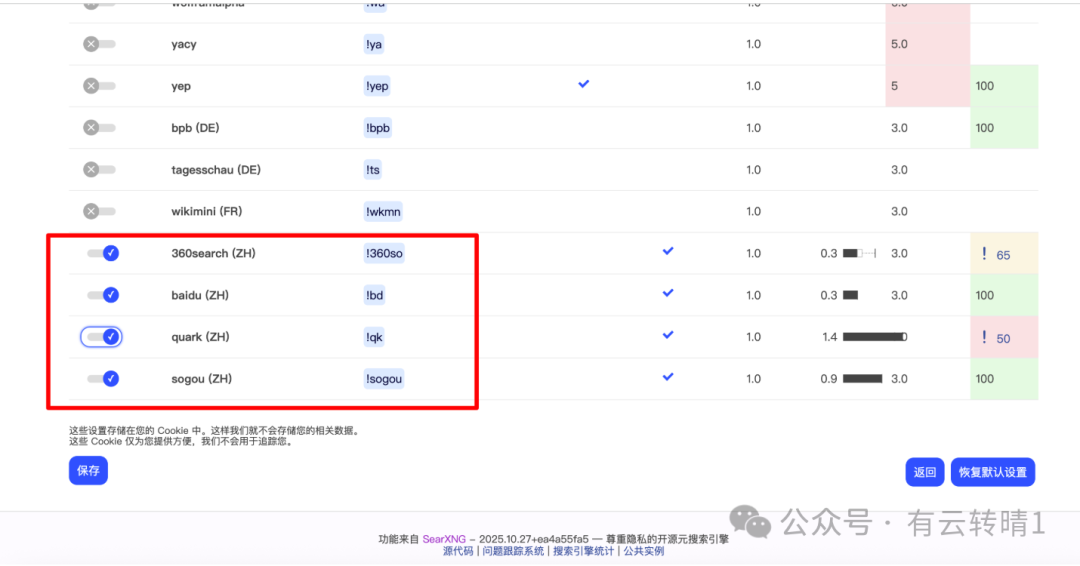Screen dimensions: 1080x566
Task: Toggle the sogou (ZH) engine off
Action: point(103,379)
